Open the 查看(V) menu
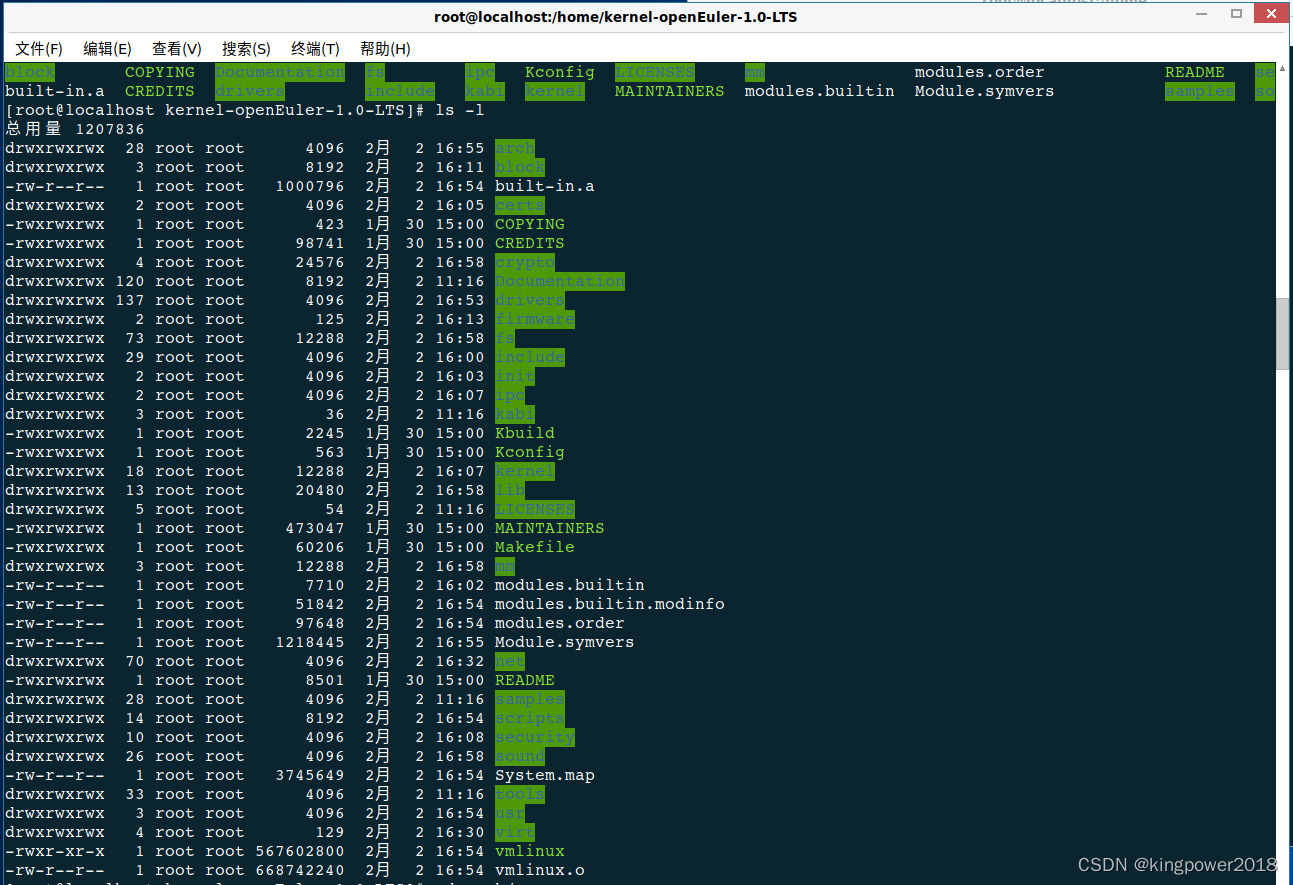Image resolution: width=1293 pixels, height=885 pixels. click(x=177, y=48)
